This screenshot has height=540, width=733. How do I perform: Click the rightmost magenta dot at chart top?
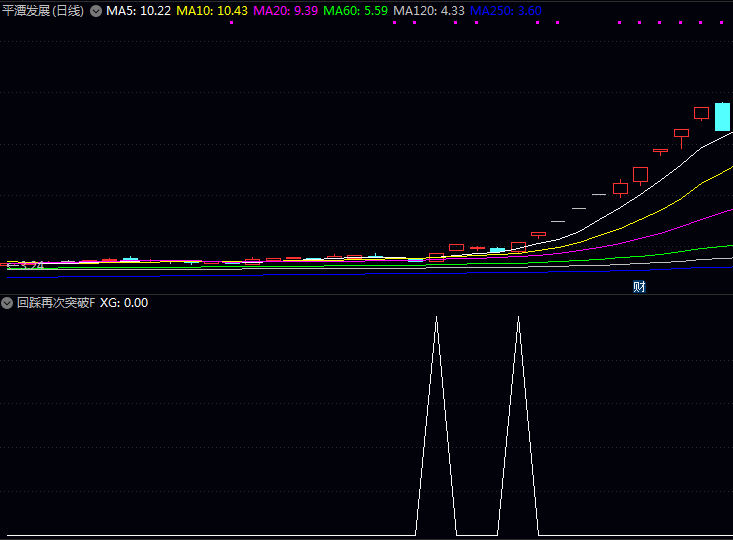[722, 22]
